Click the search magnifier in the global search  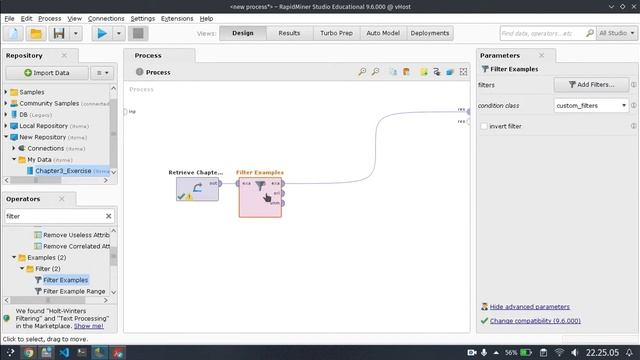click(x=589, y=33)
